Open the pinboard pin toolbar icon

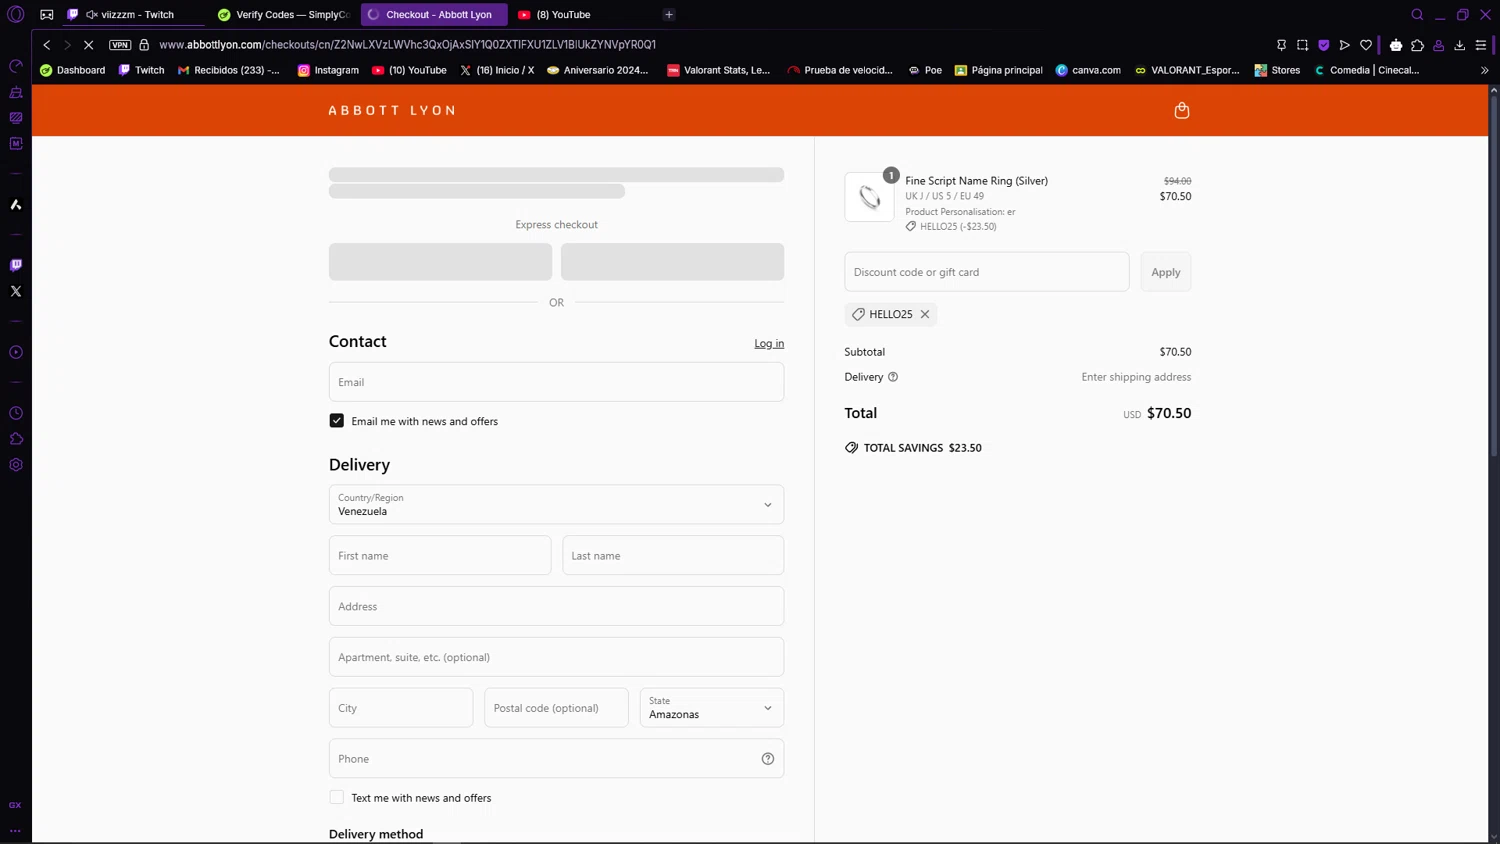(1281, 45)
